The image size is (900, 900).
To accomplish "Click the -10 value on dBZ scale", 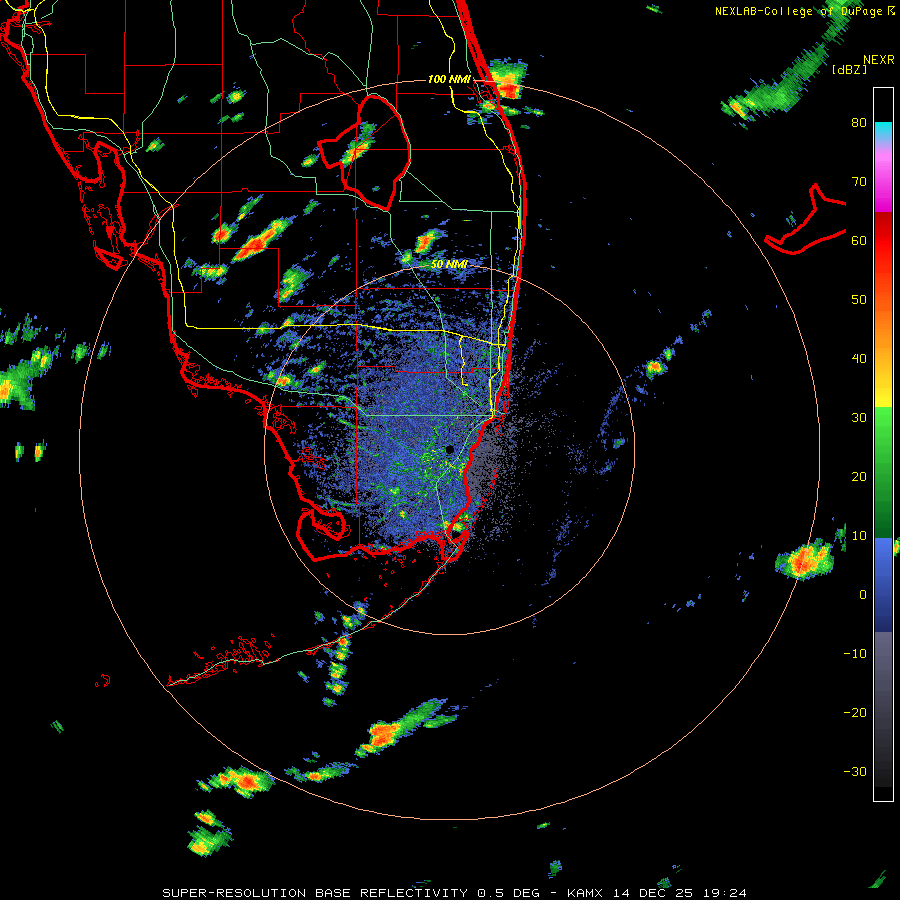I will tap(855, 654).
